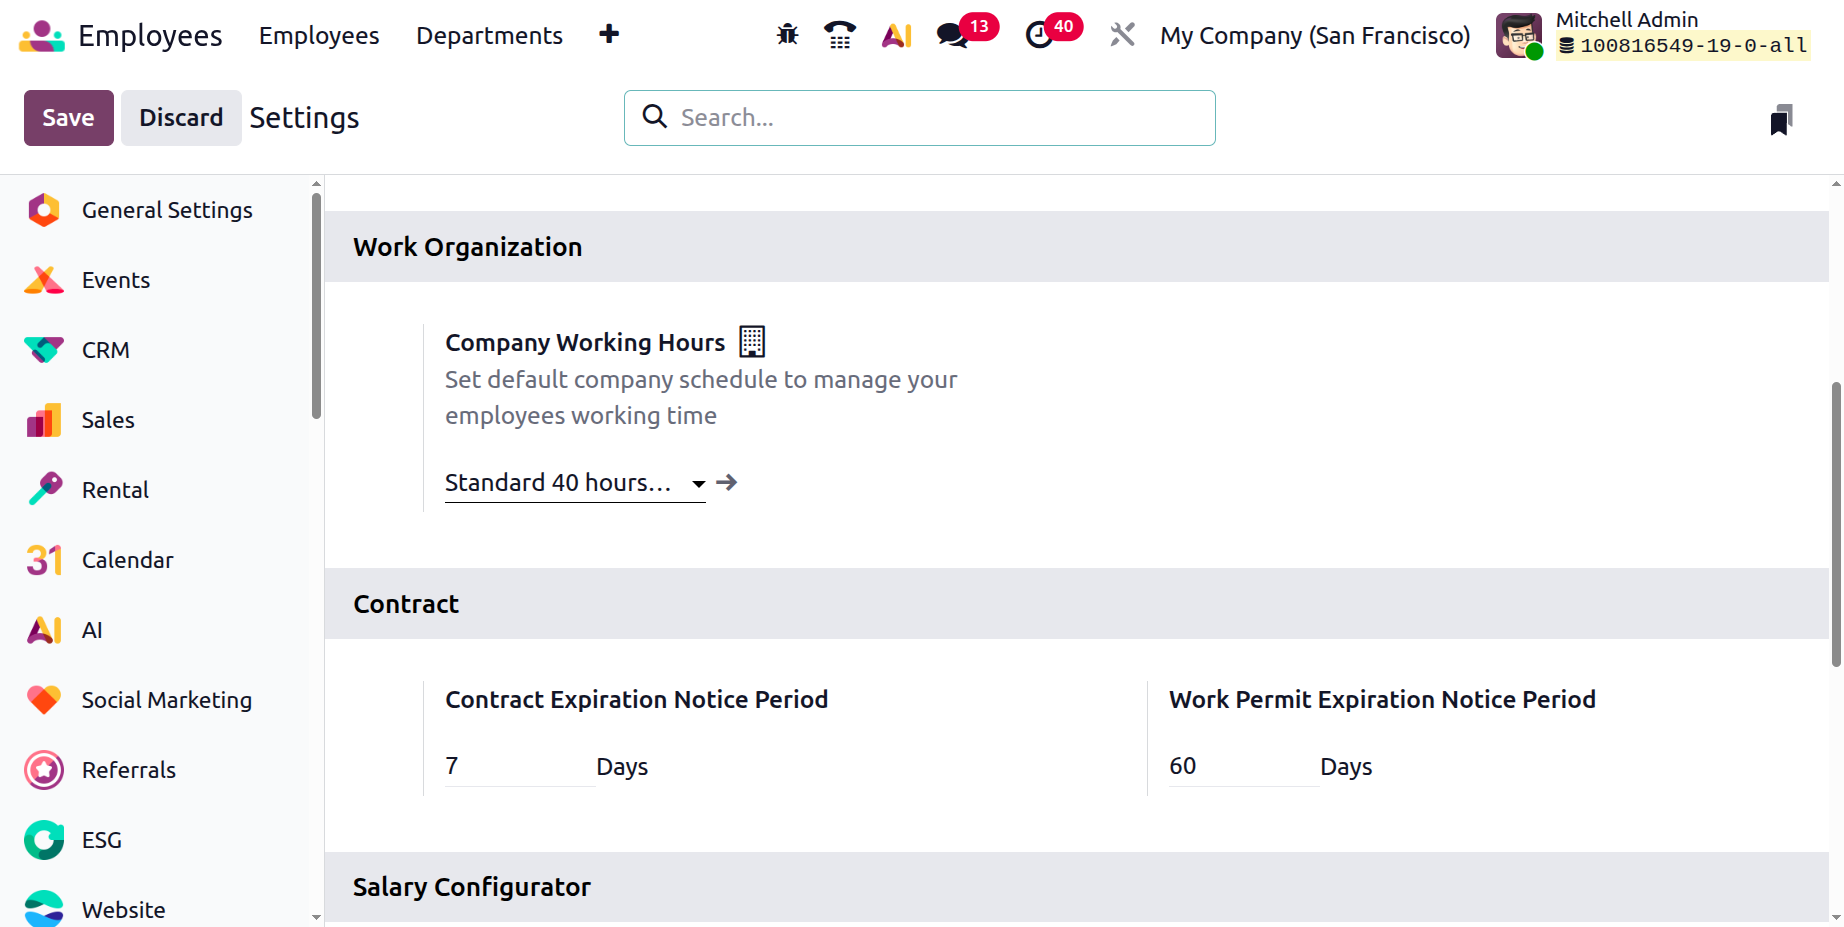
Task: Open the activities clock icon
Action: coord(1040,35)
